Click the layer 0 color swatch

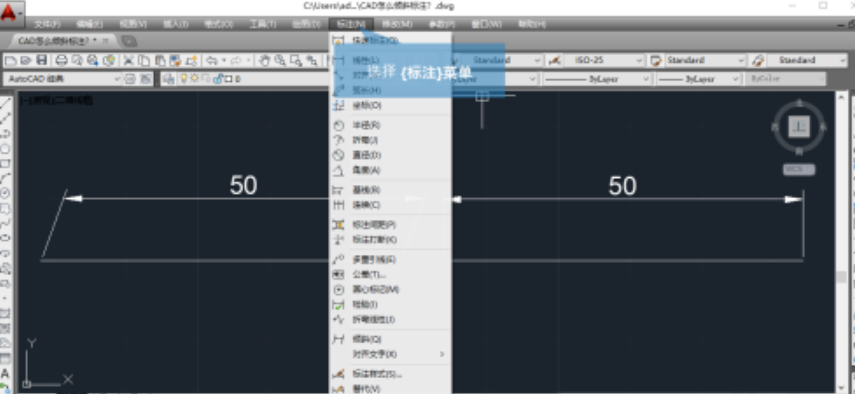[228, 79]
